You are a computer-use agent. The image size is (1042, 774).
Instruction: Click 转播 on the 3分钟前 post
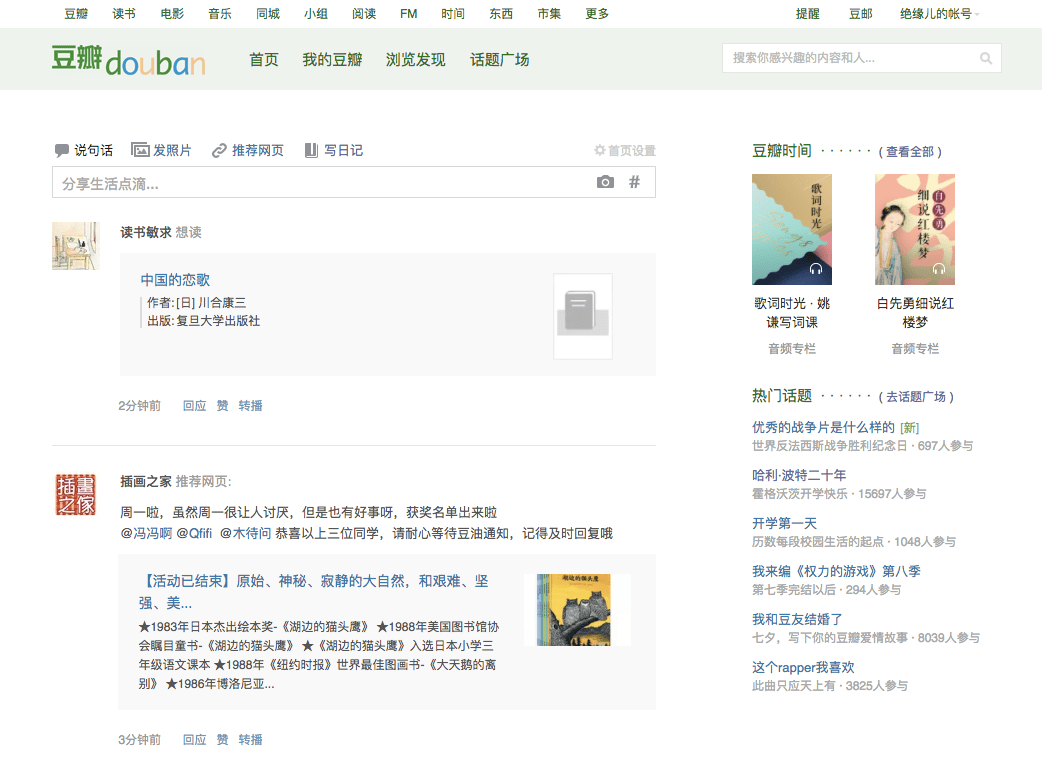[250, 739]
